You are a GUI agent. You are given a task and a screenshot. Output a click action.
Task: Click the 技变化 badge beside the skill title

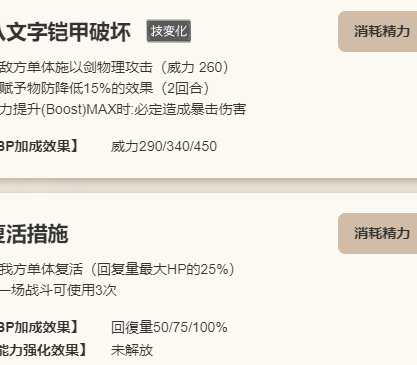pyautogui.click(x=169, y=31)
